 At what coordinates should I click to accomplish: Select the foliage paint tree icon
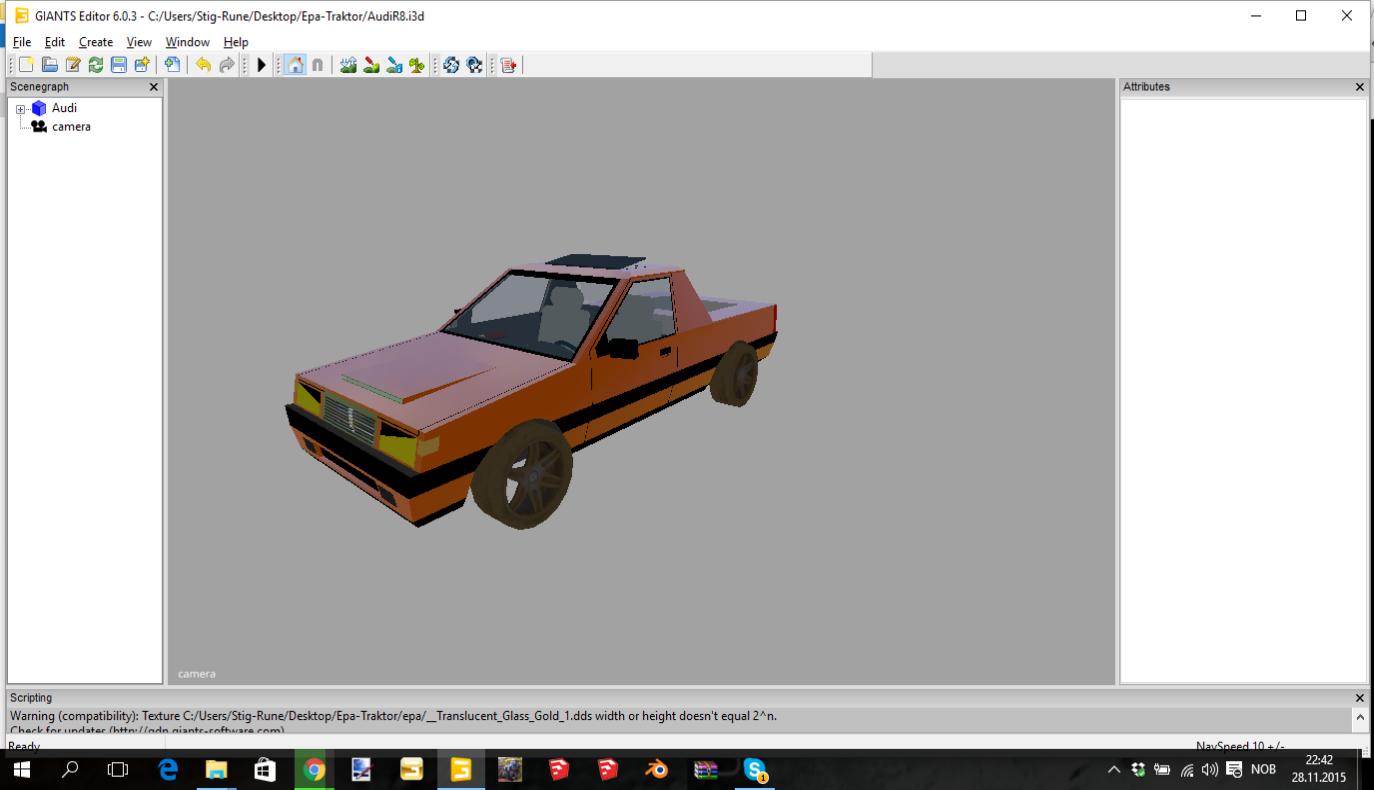tap(417, 65)
